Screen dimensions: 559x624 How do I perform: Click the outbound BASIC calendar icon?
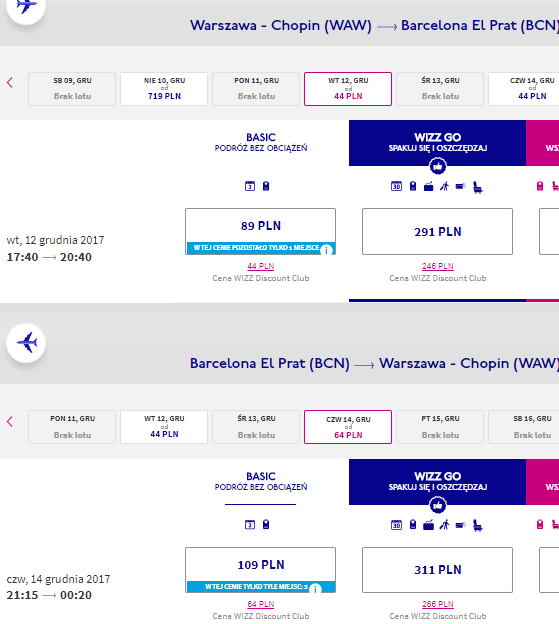[250, 186]
